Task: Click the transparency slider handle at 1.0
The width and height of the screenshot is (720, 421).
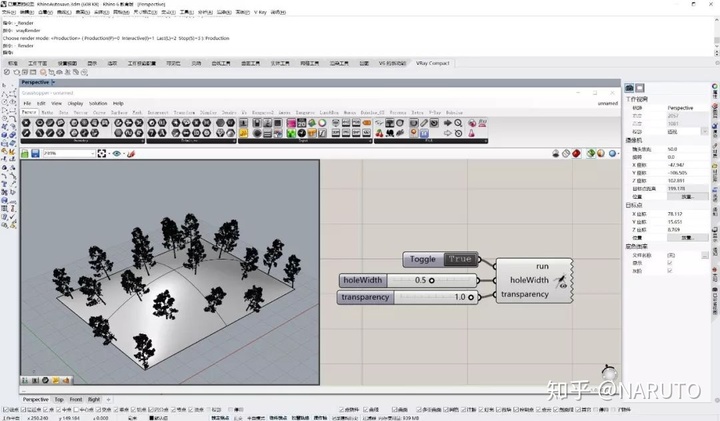Action: pyautogui.click(x=471, y=298)
